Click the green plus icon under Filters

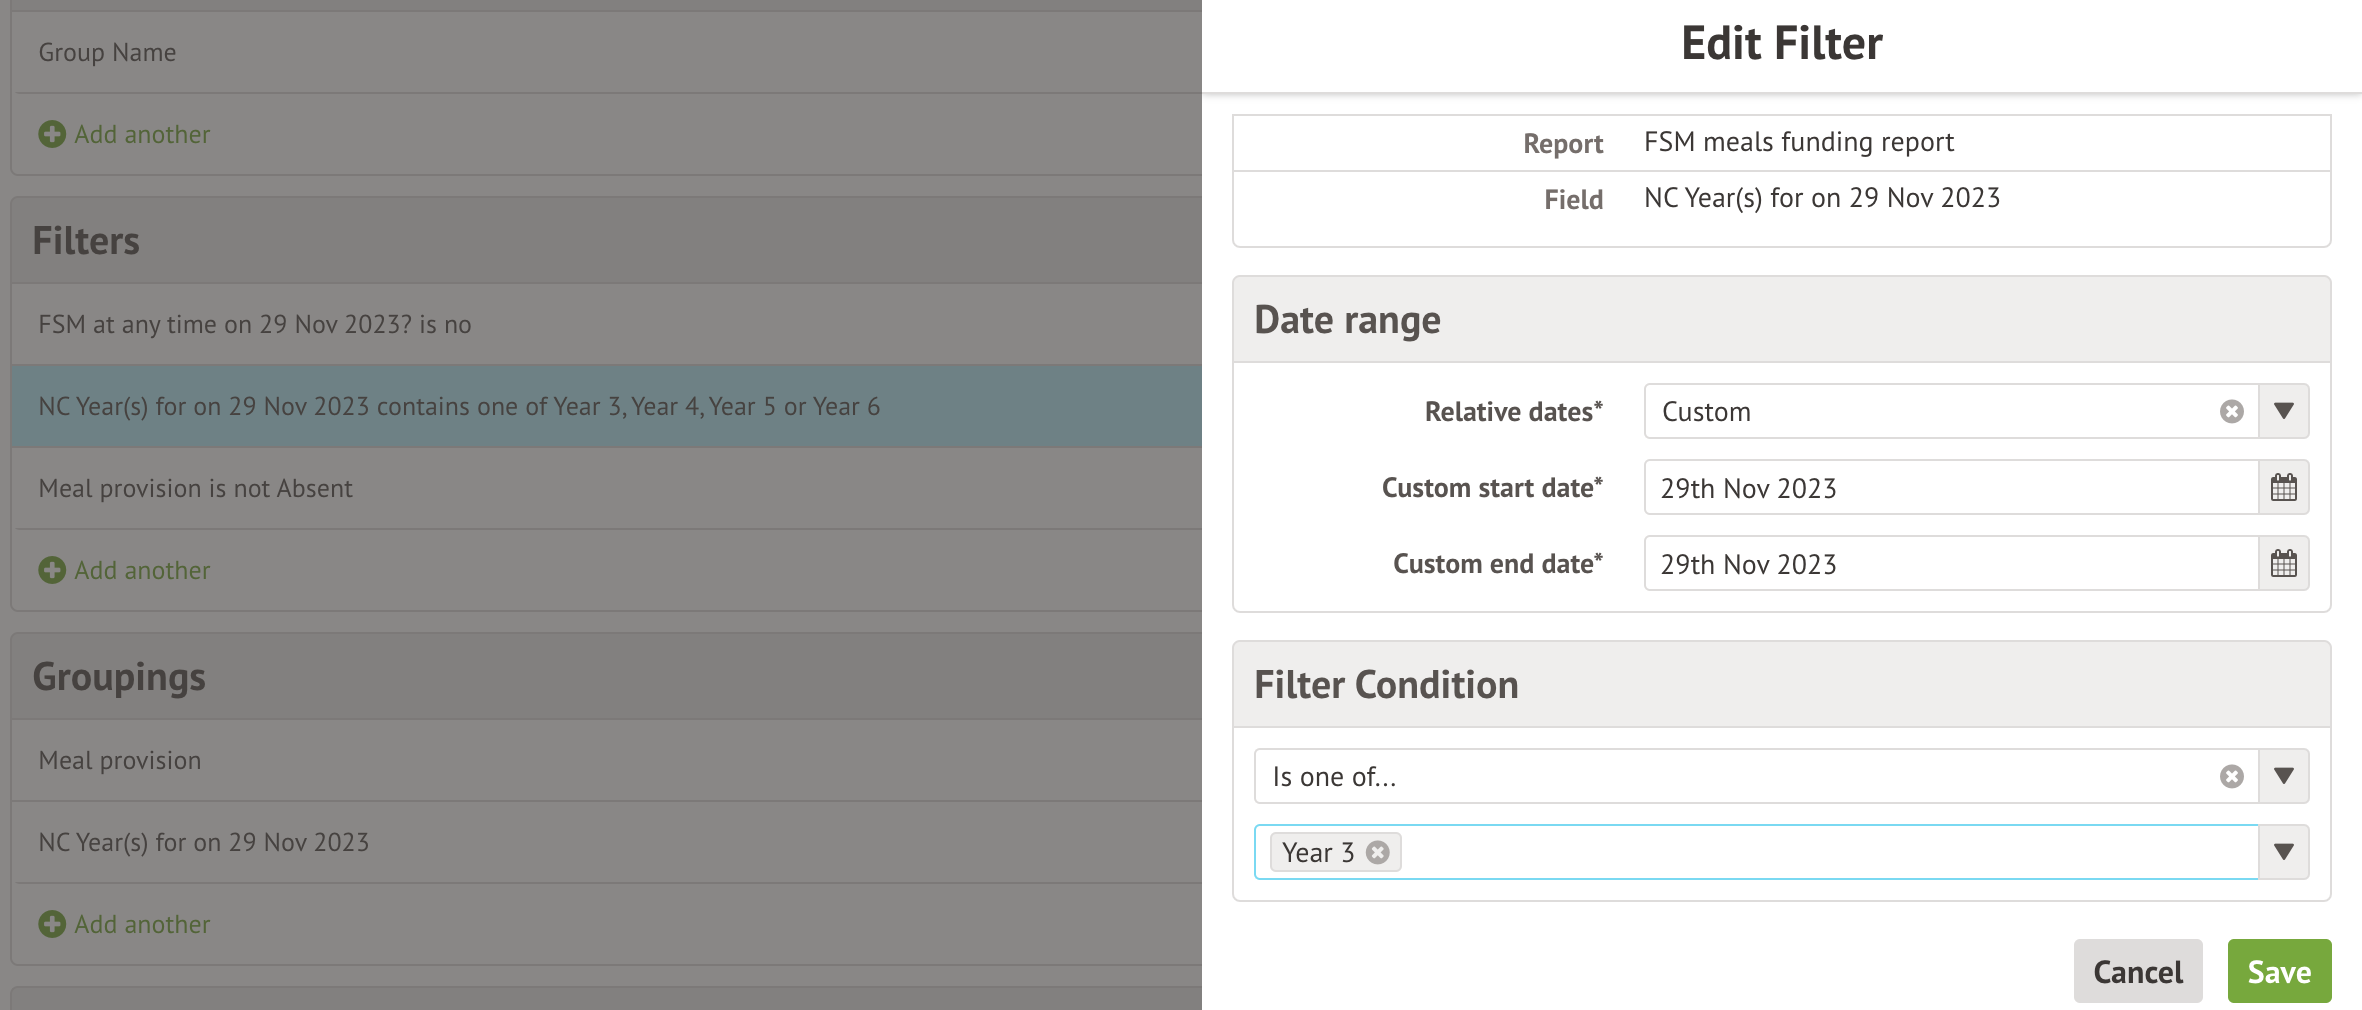pyautogui.click(x=52, y=569)
